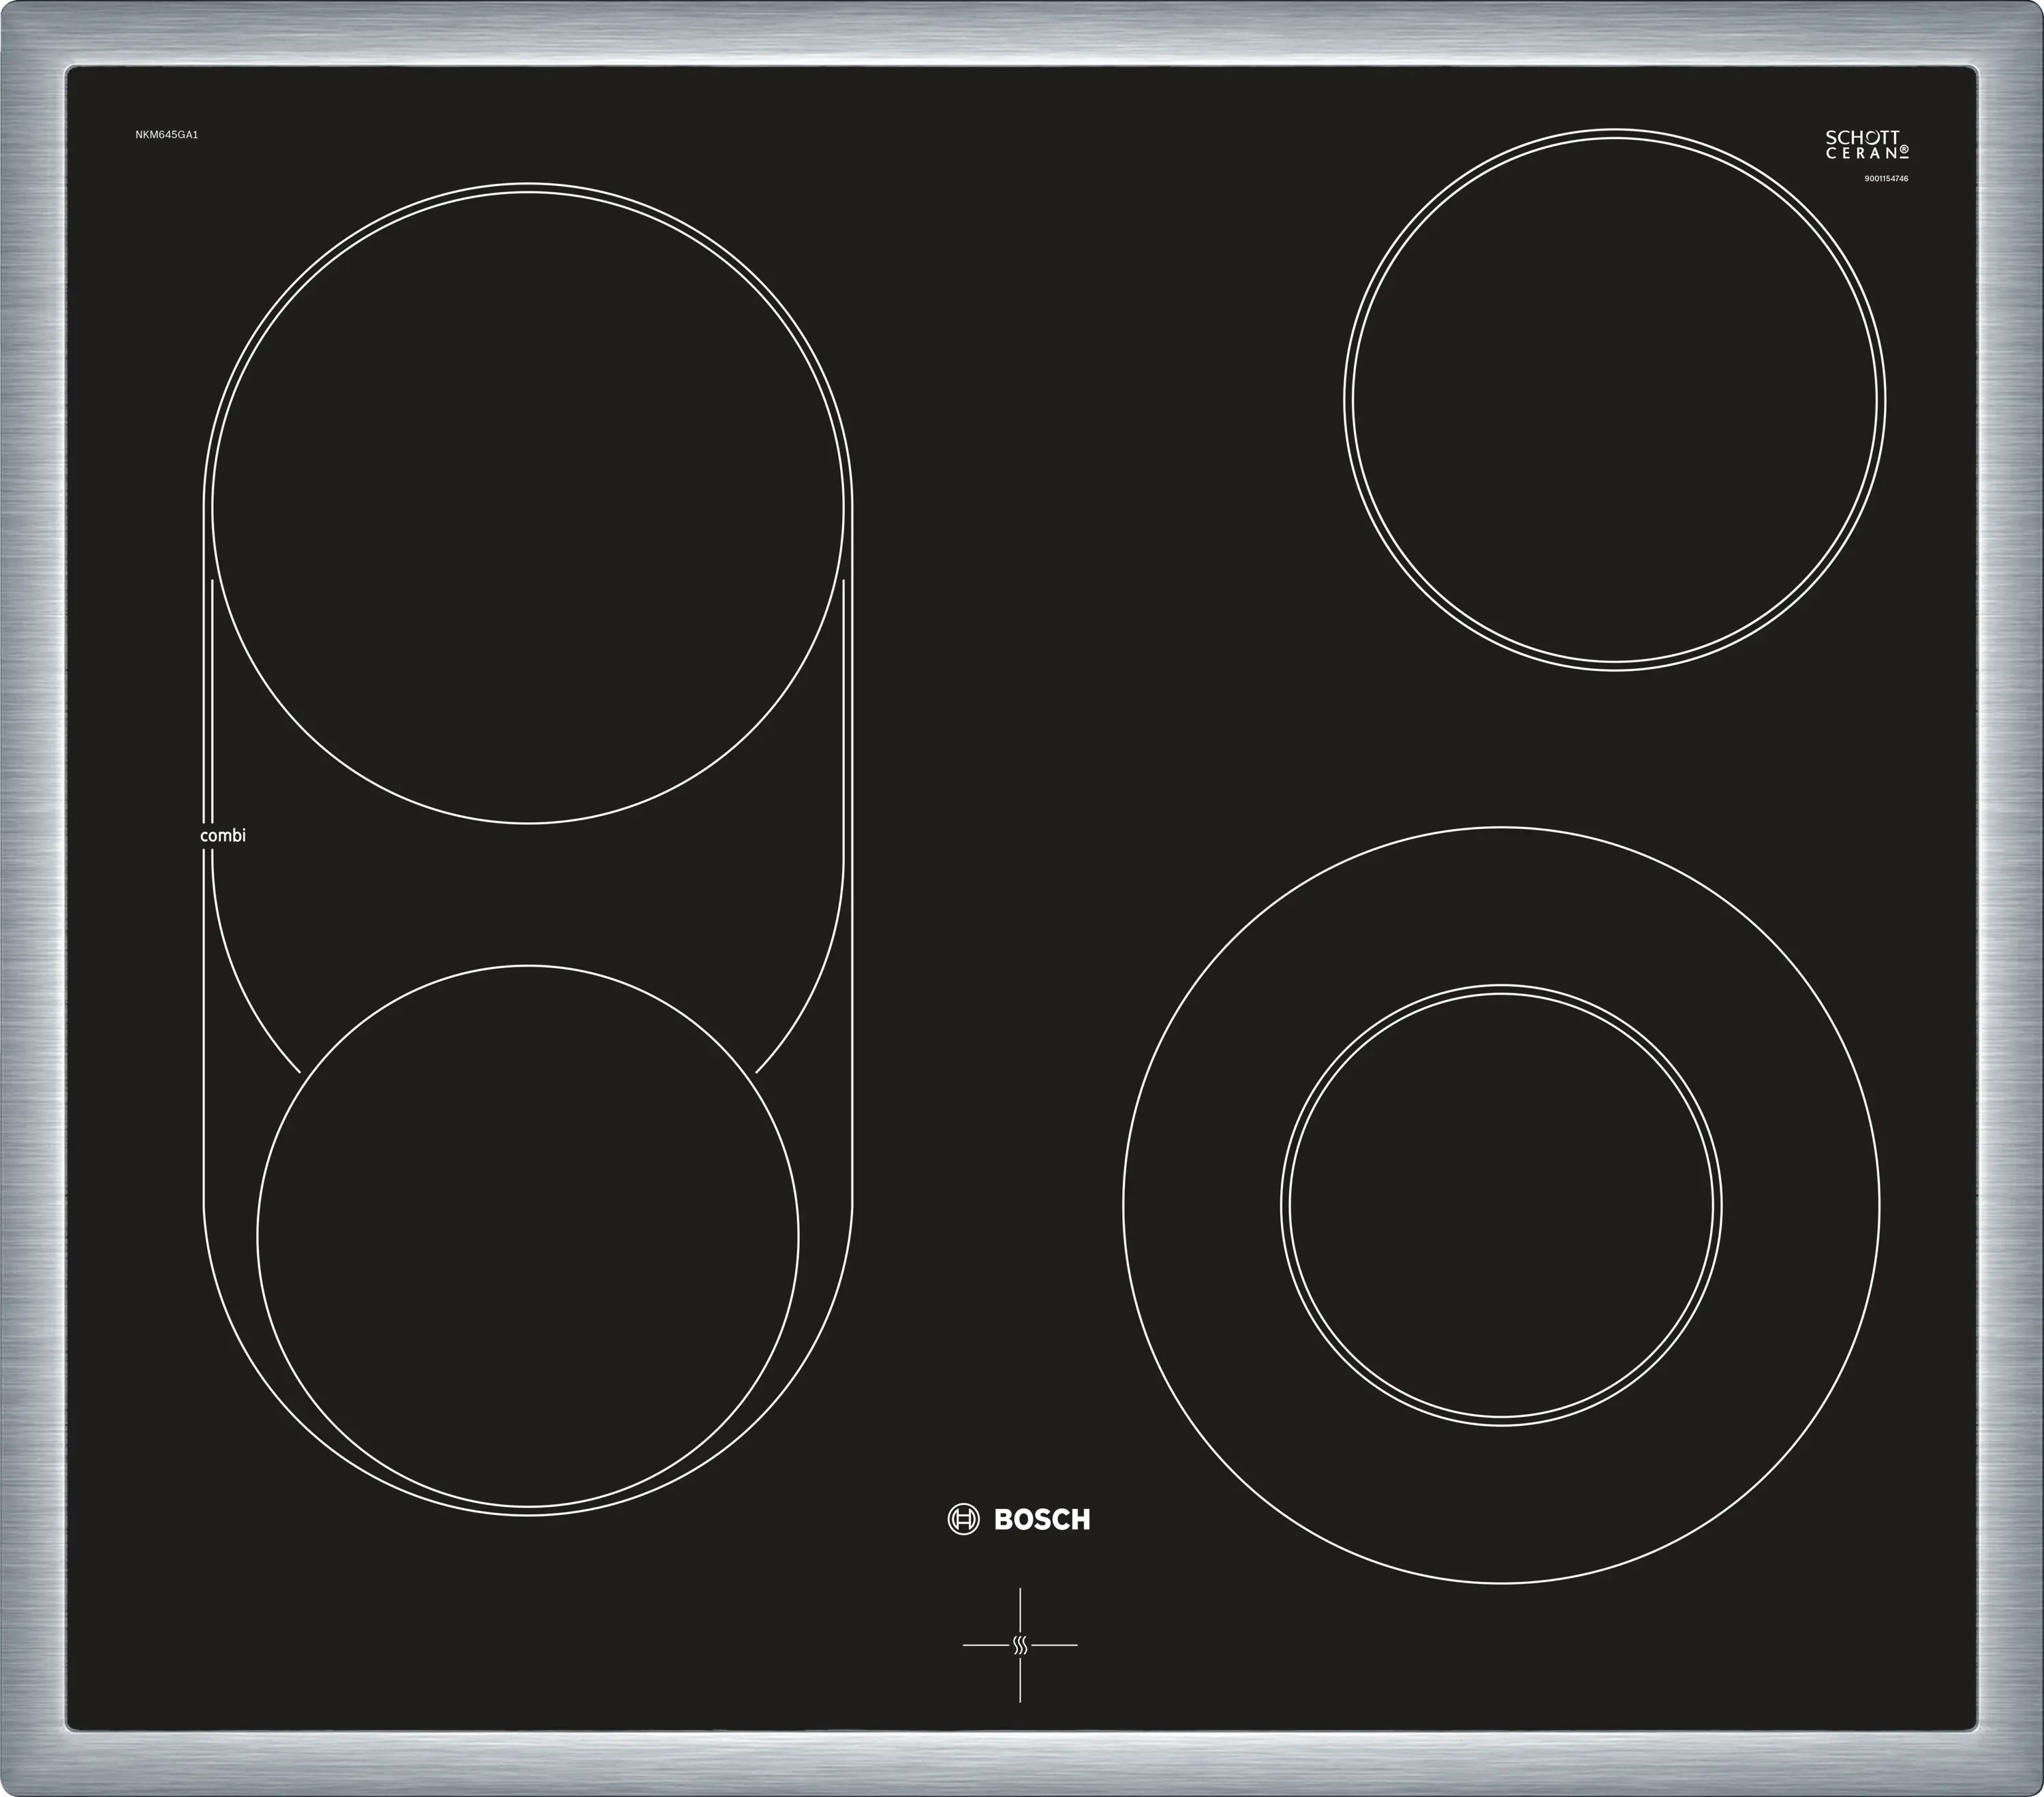Viewport: 2044px width, 1797px height.
Task: Click the combi bridge area between left zones
Action: (x=528, y=895)
